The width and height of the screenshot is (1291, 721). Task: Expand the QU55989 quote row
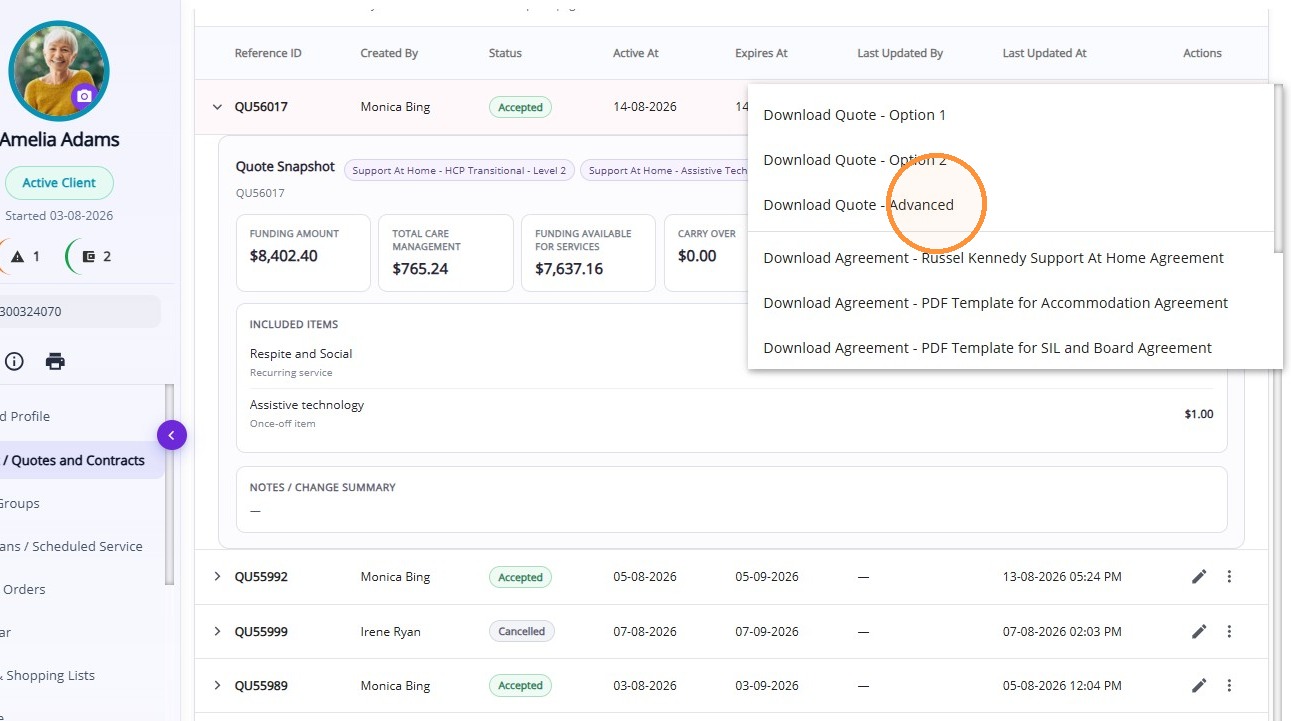(217, 685)
